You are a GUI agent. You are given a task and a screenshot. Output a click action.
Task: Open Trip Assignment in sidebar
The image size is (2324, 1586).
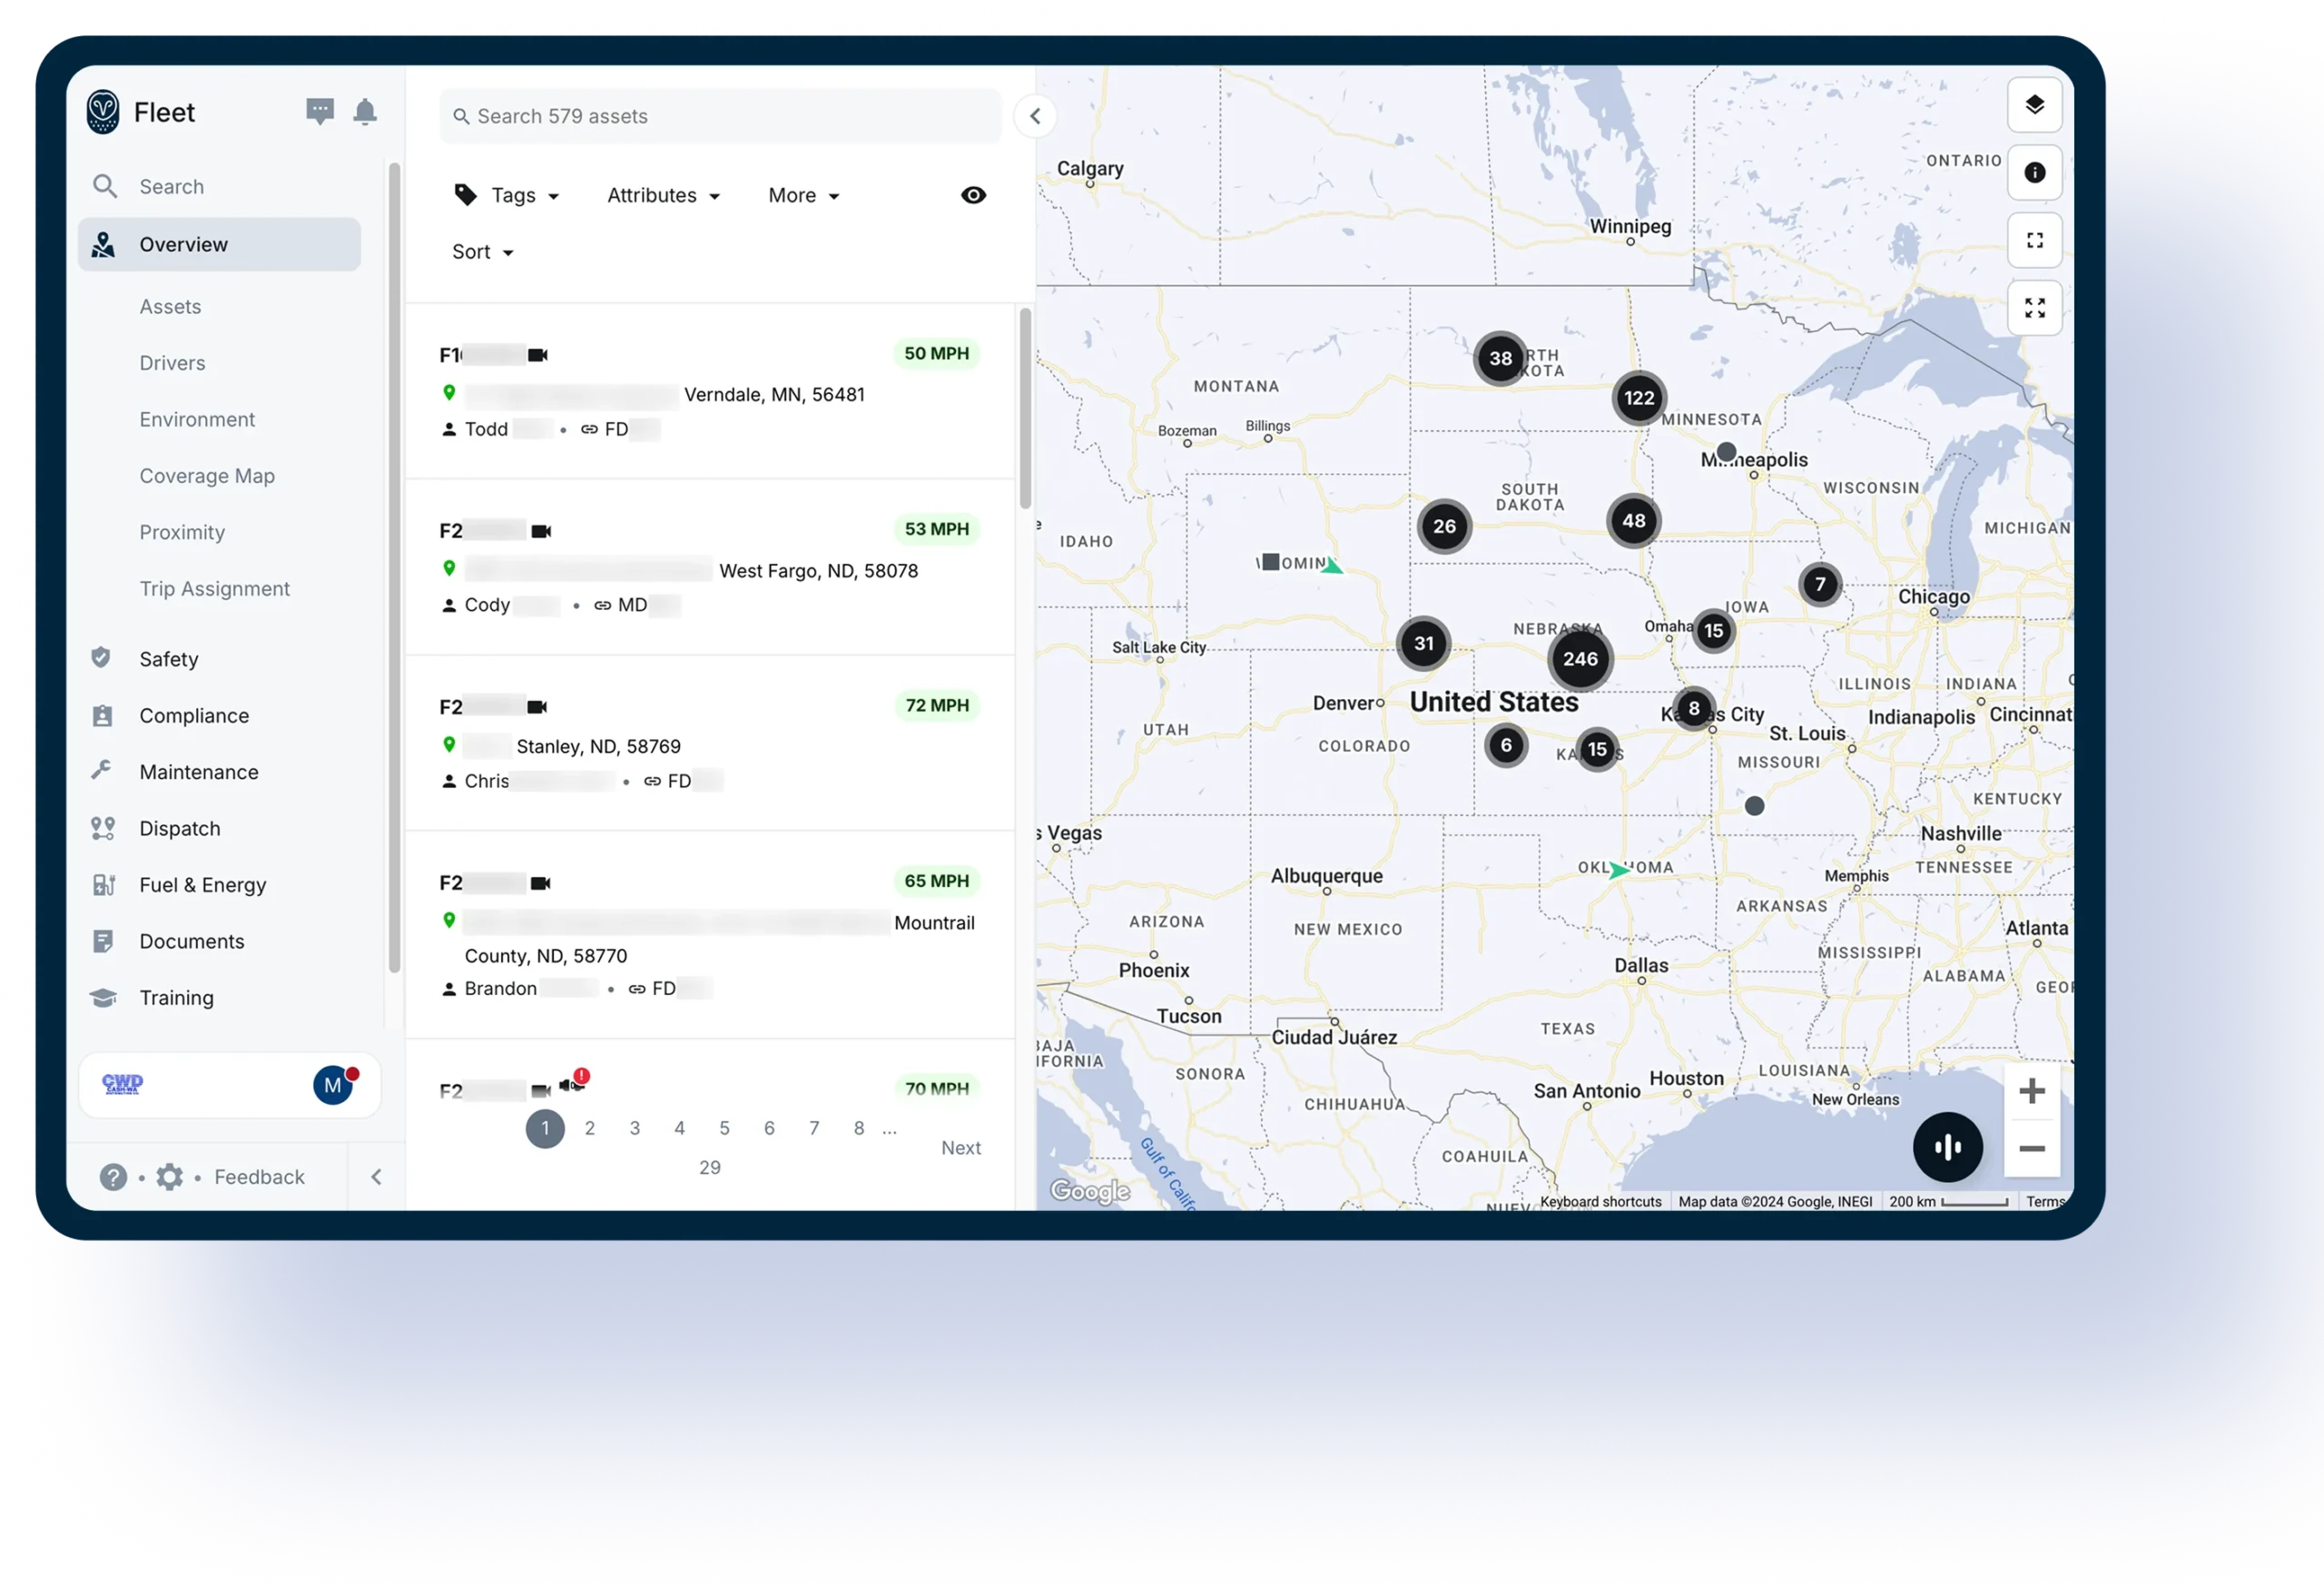[x=214, y=589]
